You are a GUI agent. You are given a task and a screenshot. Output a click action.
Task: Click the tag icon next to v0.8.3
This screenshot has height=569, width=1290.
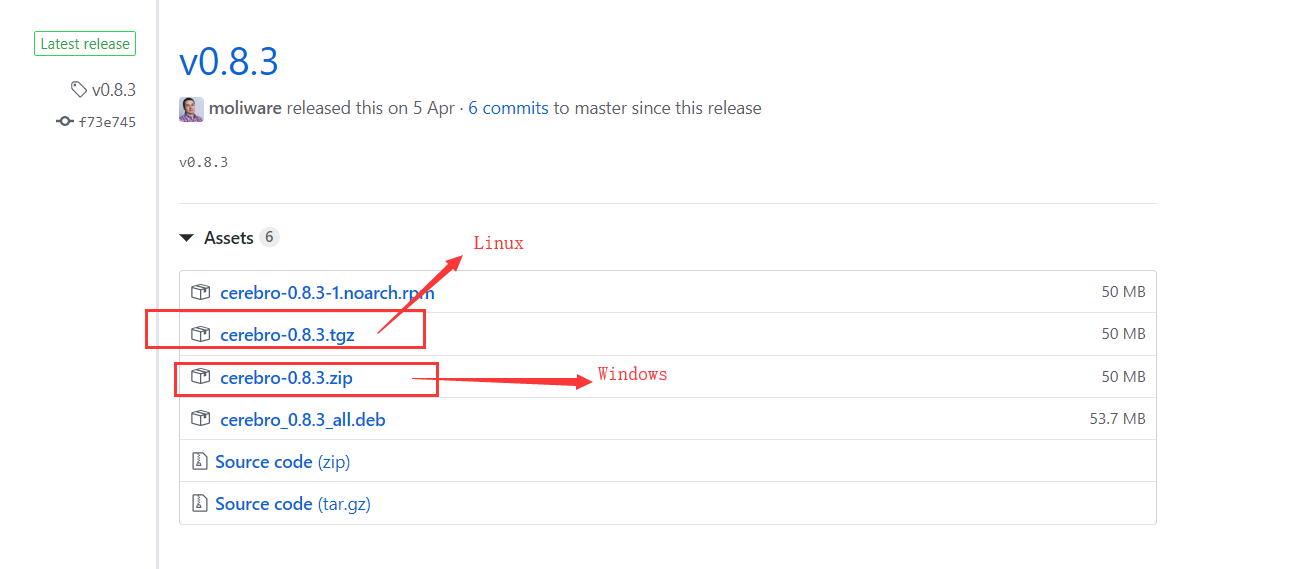[78, 90]
